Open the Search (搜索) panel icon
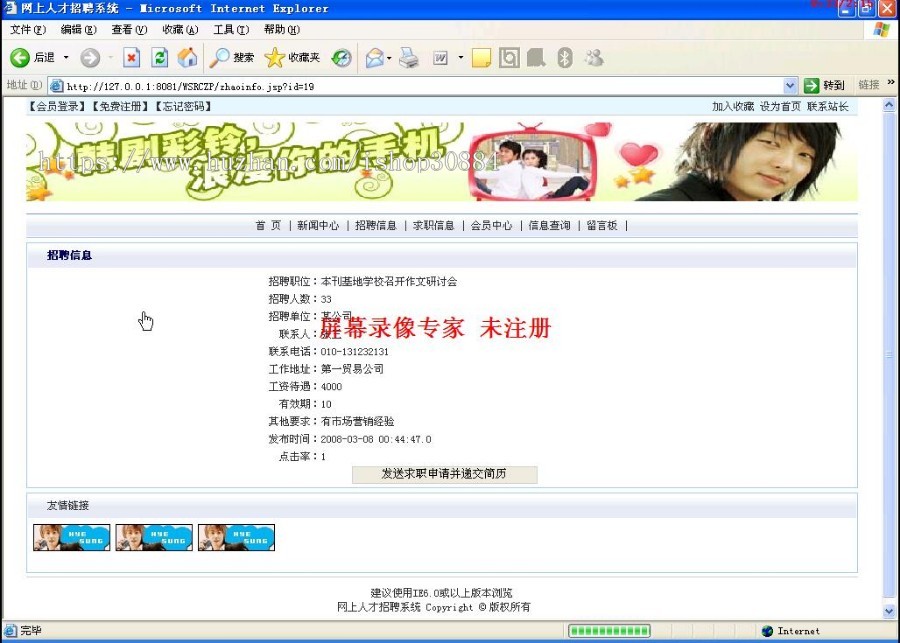The image size is (900, 643). point(220,57)
